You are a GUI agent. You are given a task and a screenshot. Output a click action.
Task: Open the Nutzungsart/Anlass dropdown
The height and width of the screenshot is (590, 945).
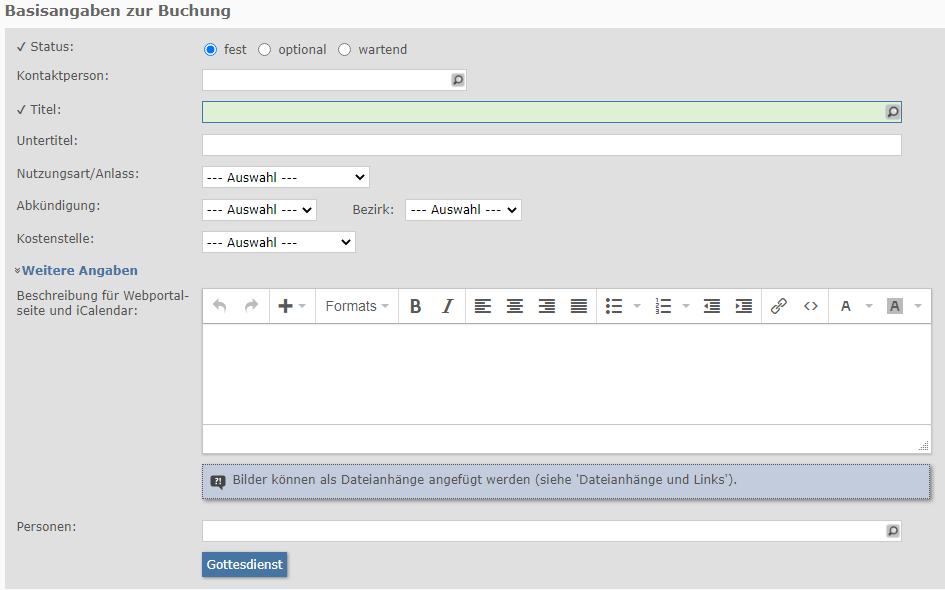point(285,177)
